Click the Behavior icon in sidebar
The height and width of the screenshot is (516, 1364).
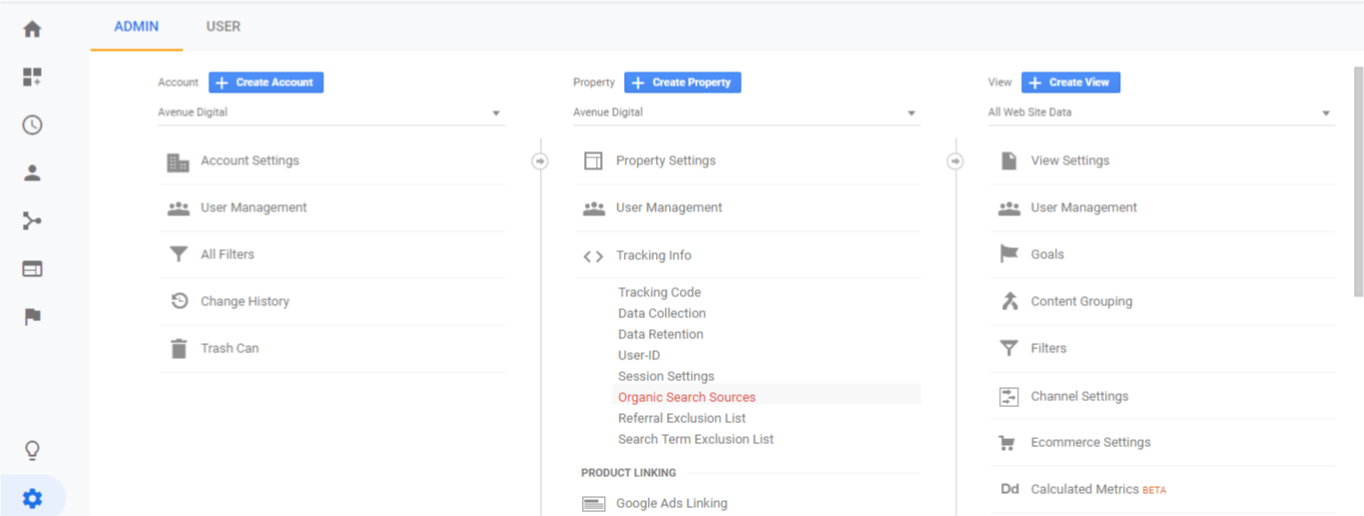(32, 269)
